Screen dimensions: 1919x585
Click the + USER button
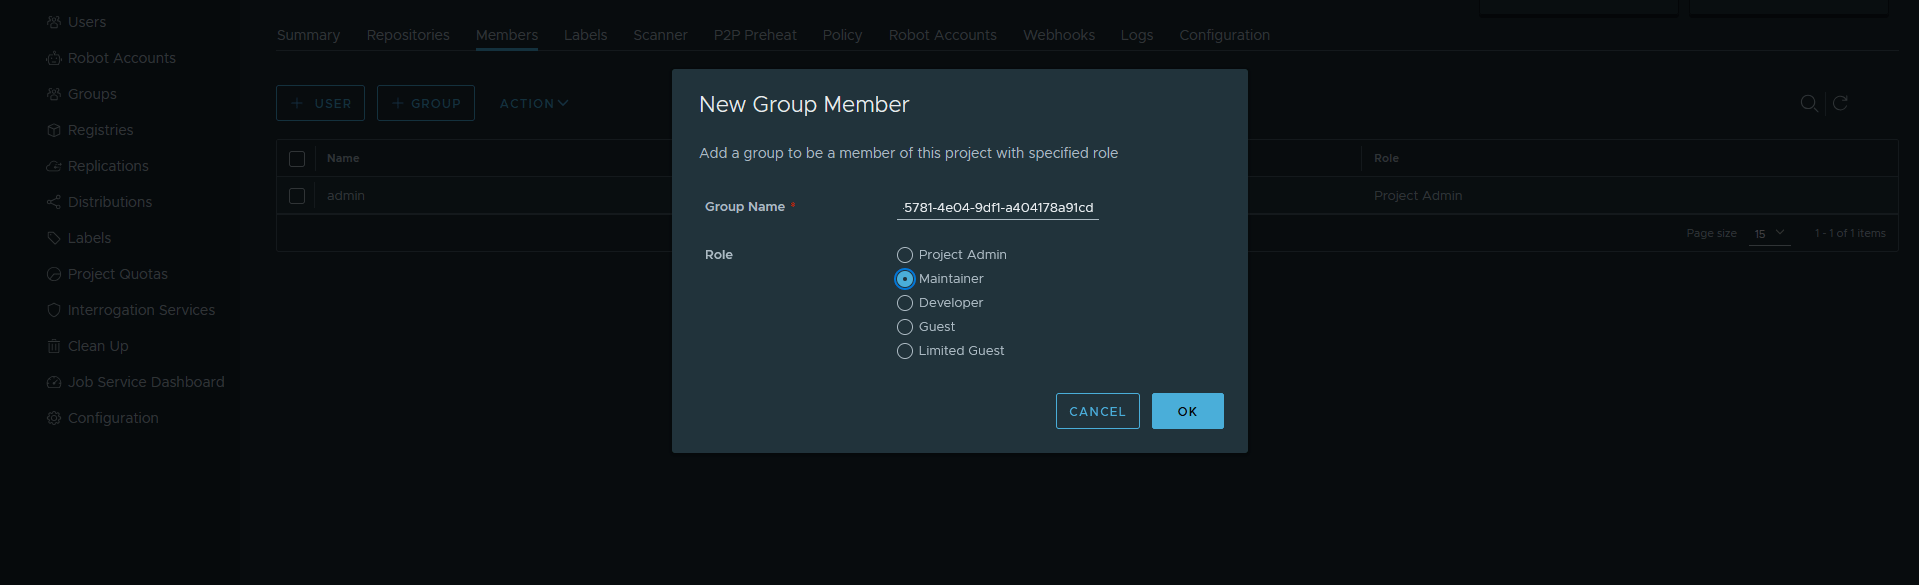(320, 103)
